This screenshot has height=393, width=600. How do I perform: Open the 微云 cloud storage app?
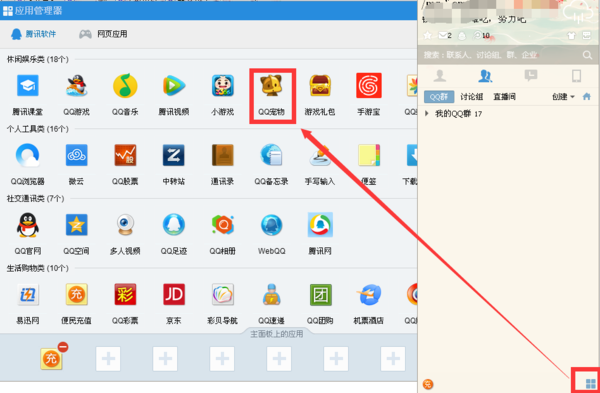[76, 155]
